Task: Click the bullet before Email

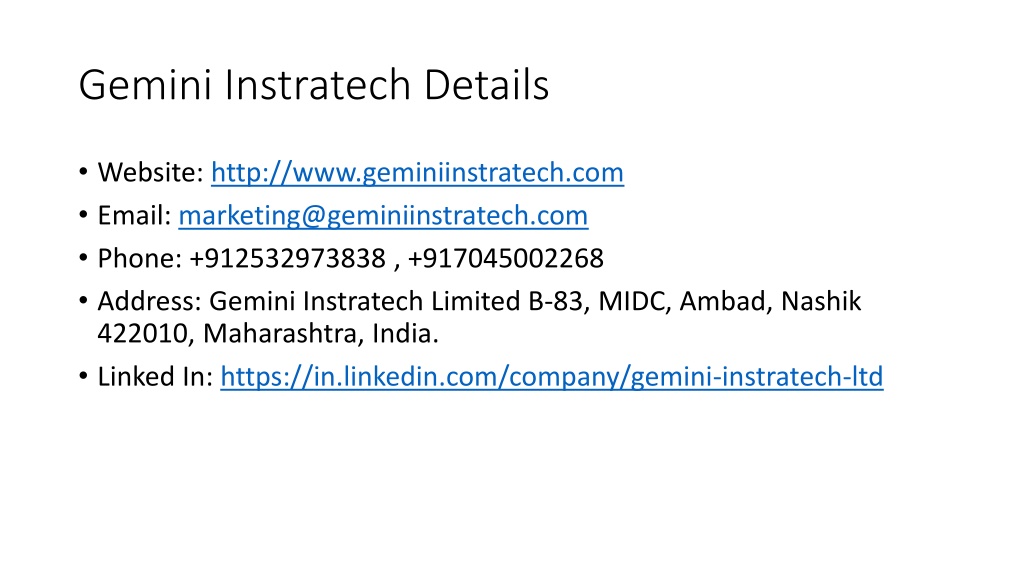Action: tap(83, 216)
